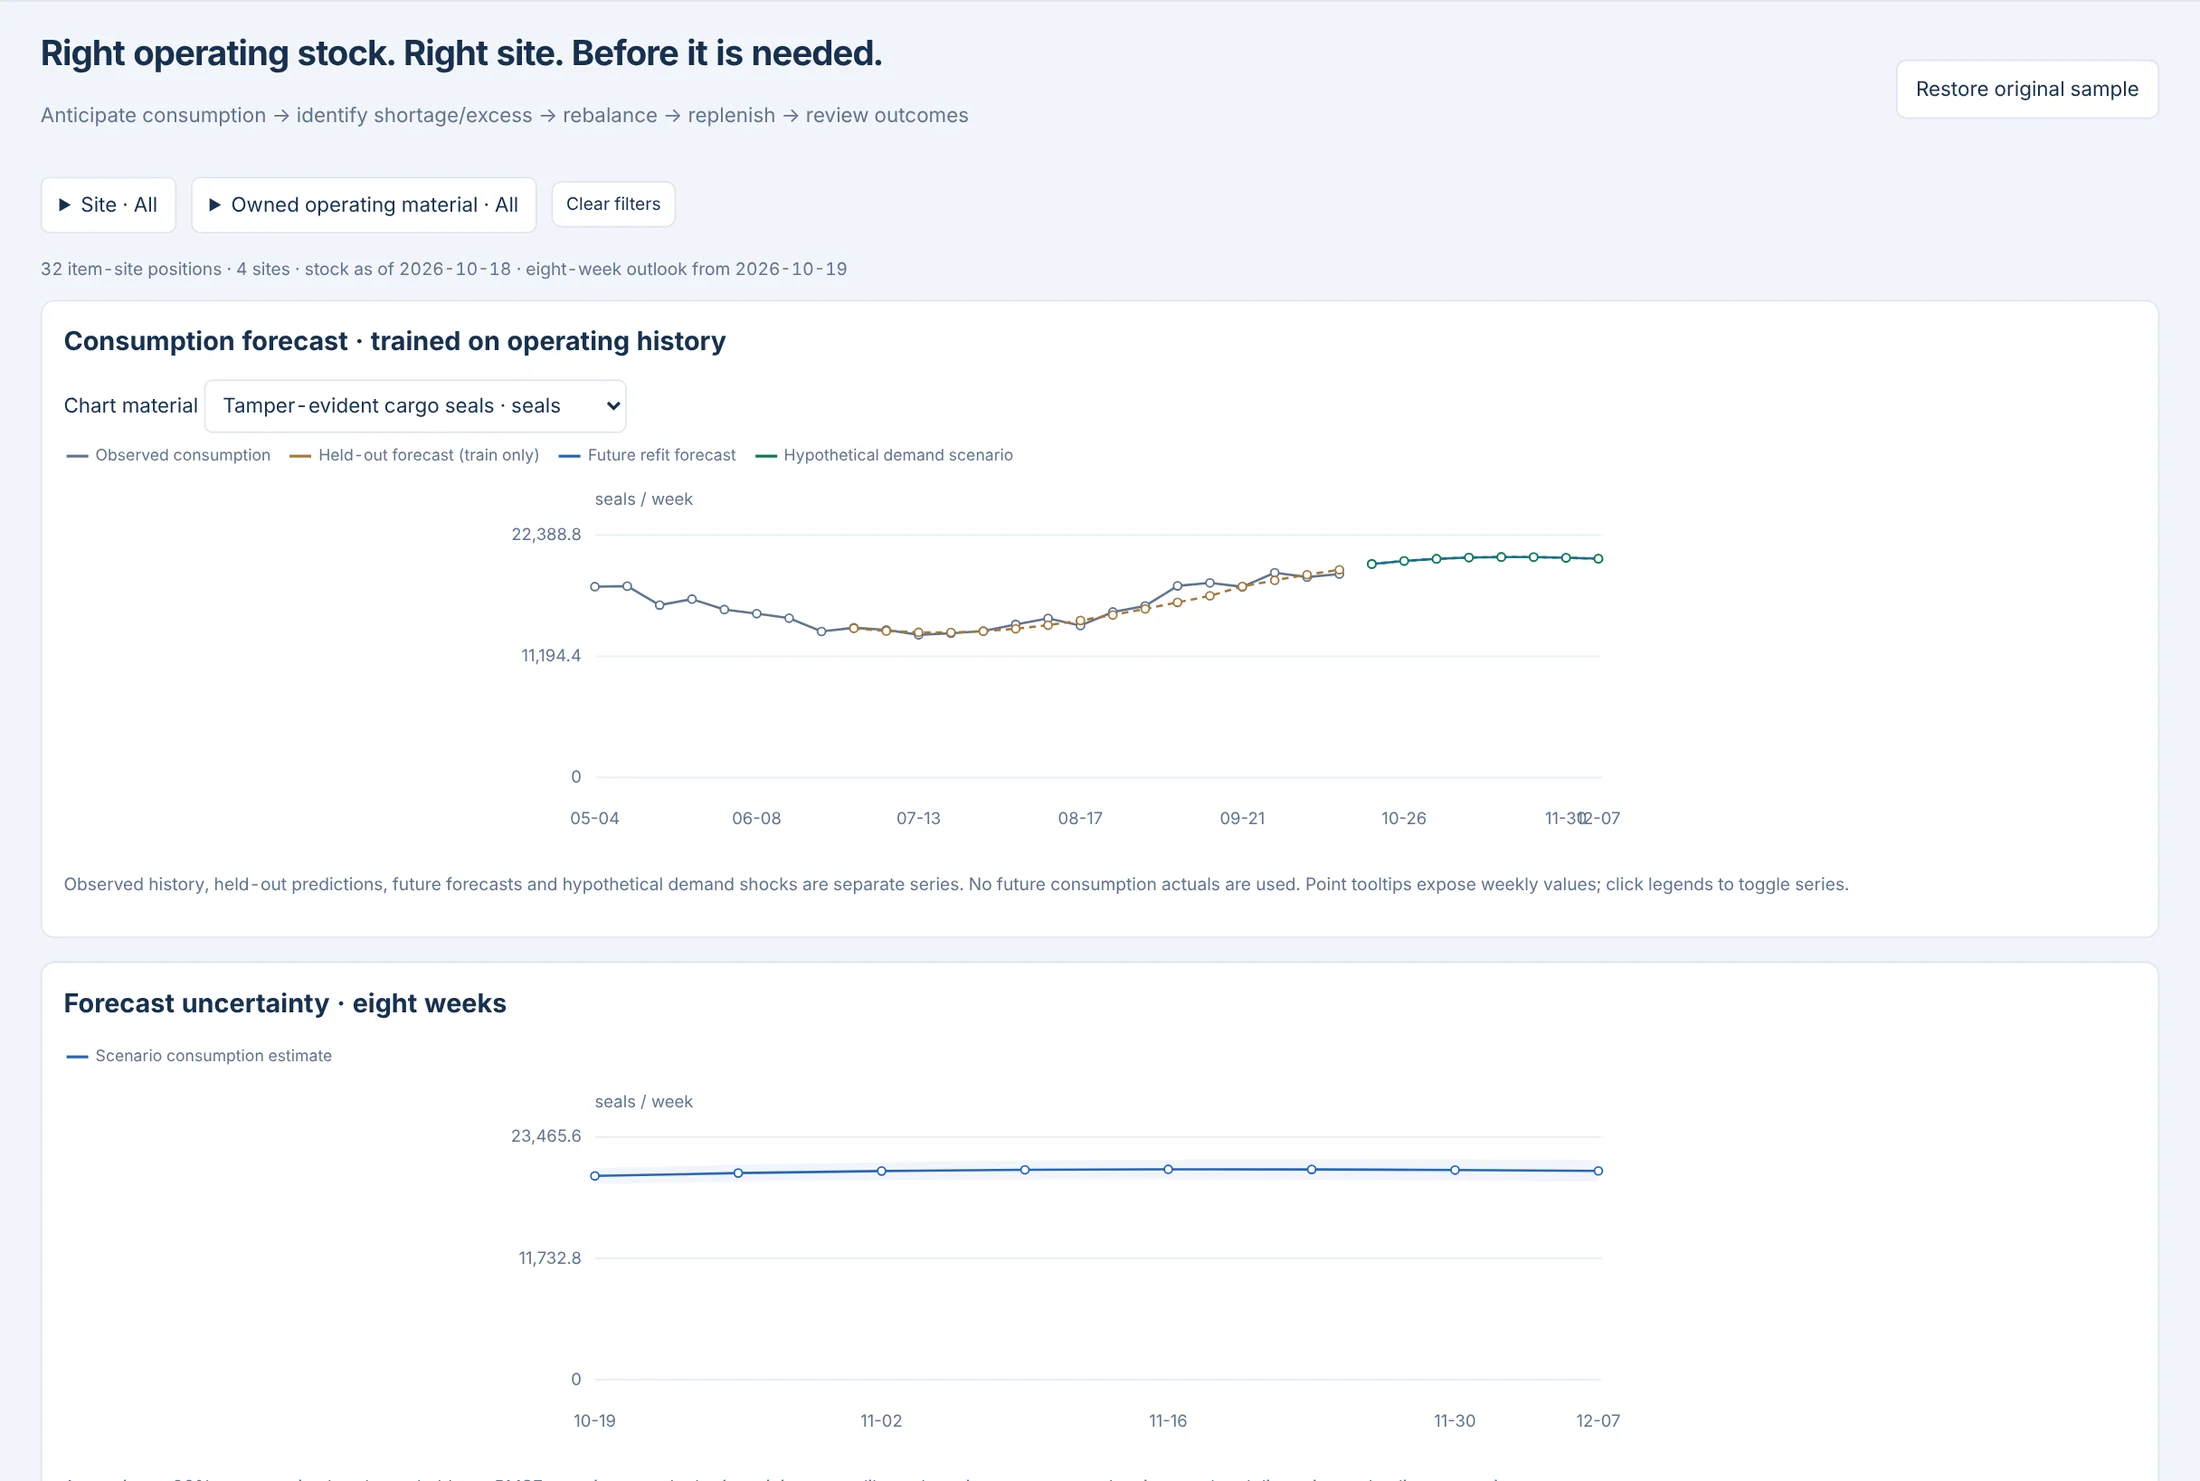Click the '08-17' date label
2200x1481 pixels.
click(x=1080, y=818)
